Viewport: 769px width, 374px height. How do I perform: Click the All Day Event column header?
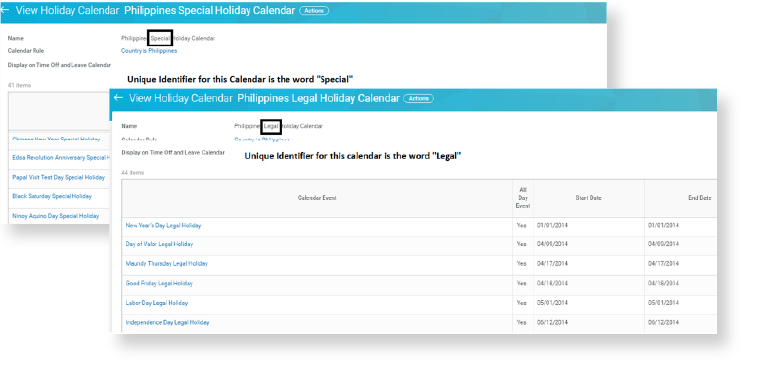pos(523,198)
